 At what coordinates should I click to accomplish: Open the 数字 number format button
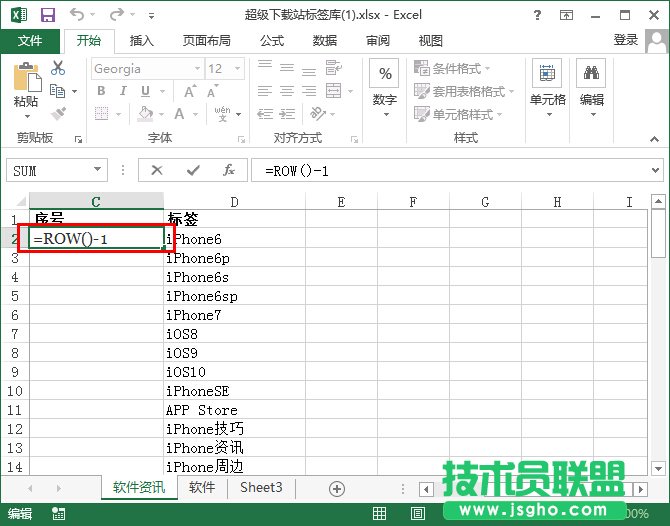click(385, 88)
